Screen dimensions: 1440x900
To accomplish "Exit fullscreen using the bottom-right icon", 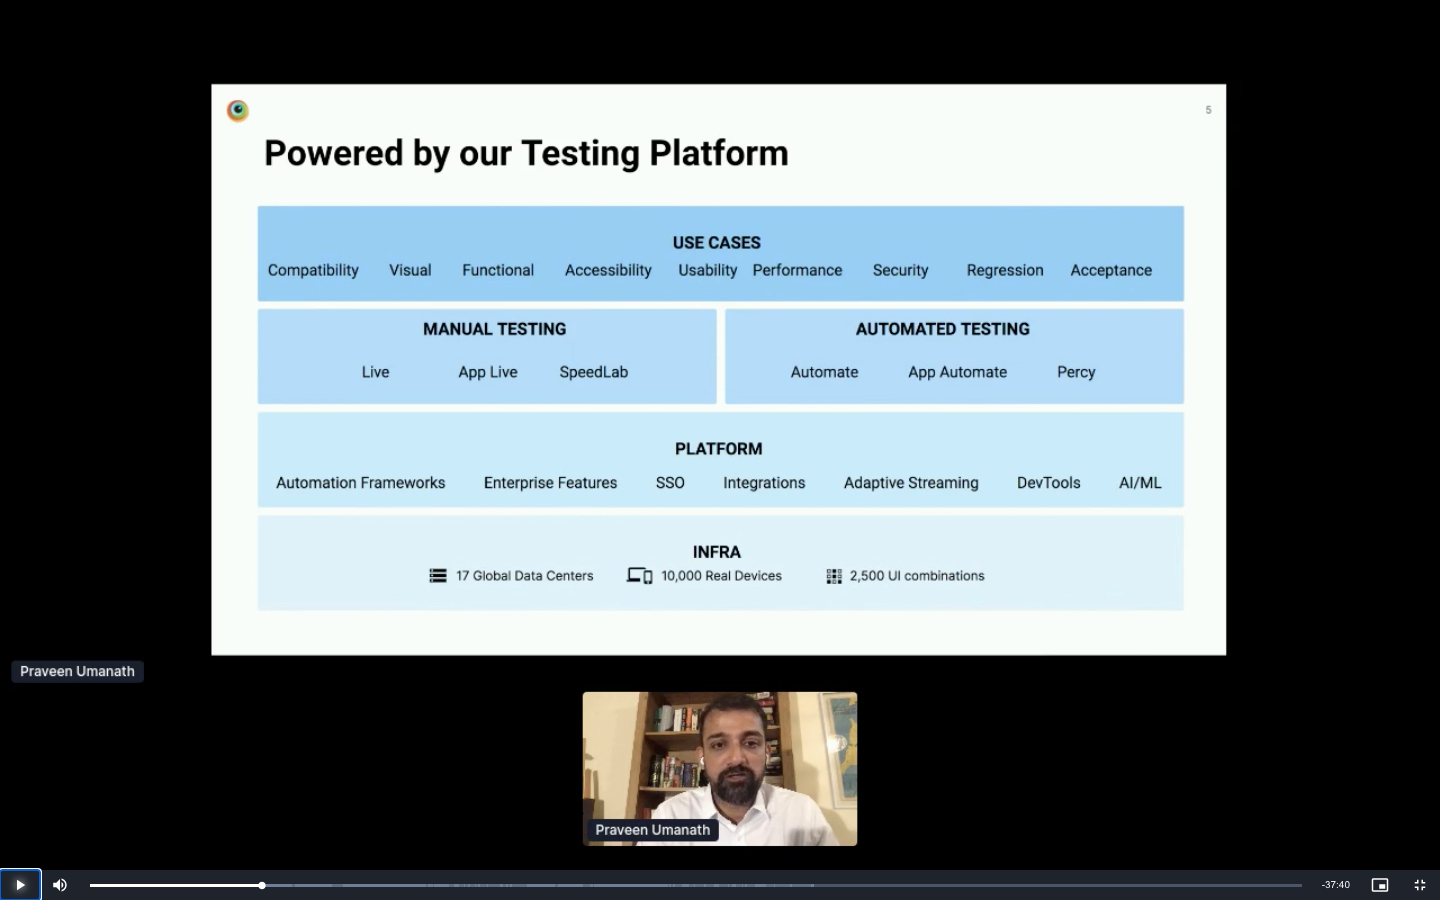I will 1419,885.
